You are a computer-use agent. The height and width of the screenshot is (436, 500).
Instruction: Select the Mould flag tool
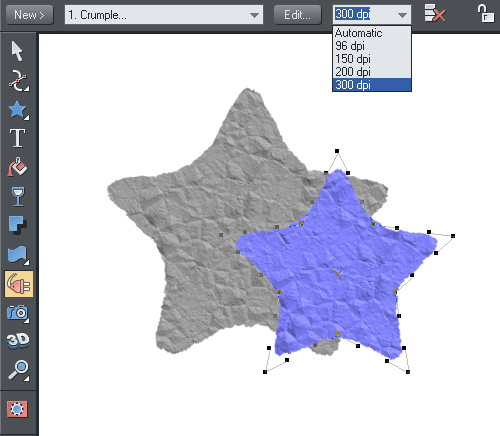(x=18, y=255)
